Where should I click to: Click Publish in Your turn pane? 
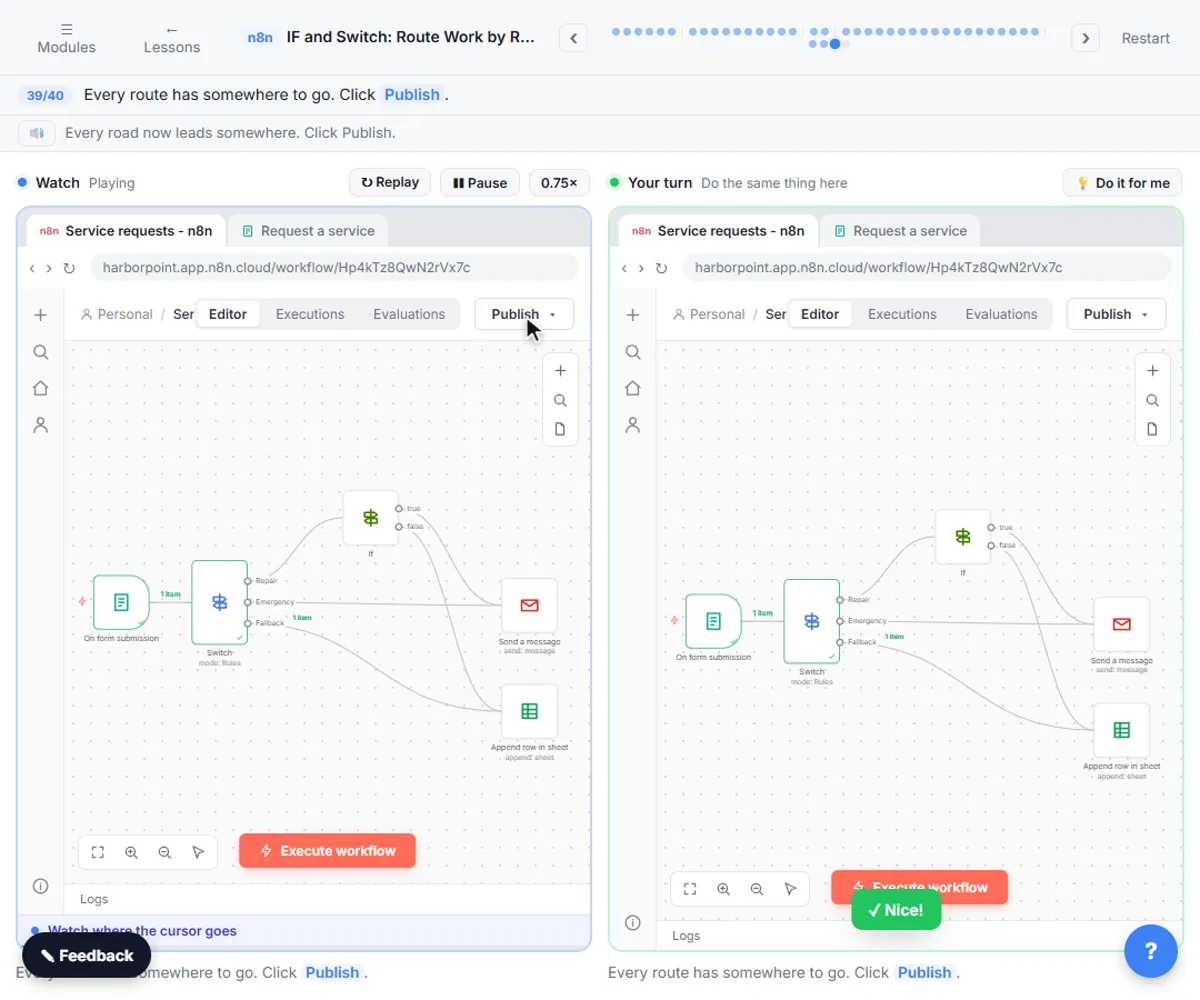[x=1107, y=314]
